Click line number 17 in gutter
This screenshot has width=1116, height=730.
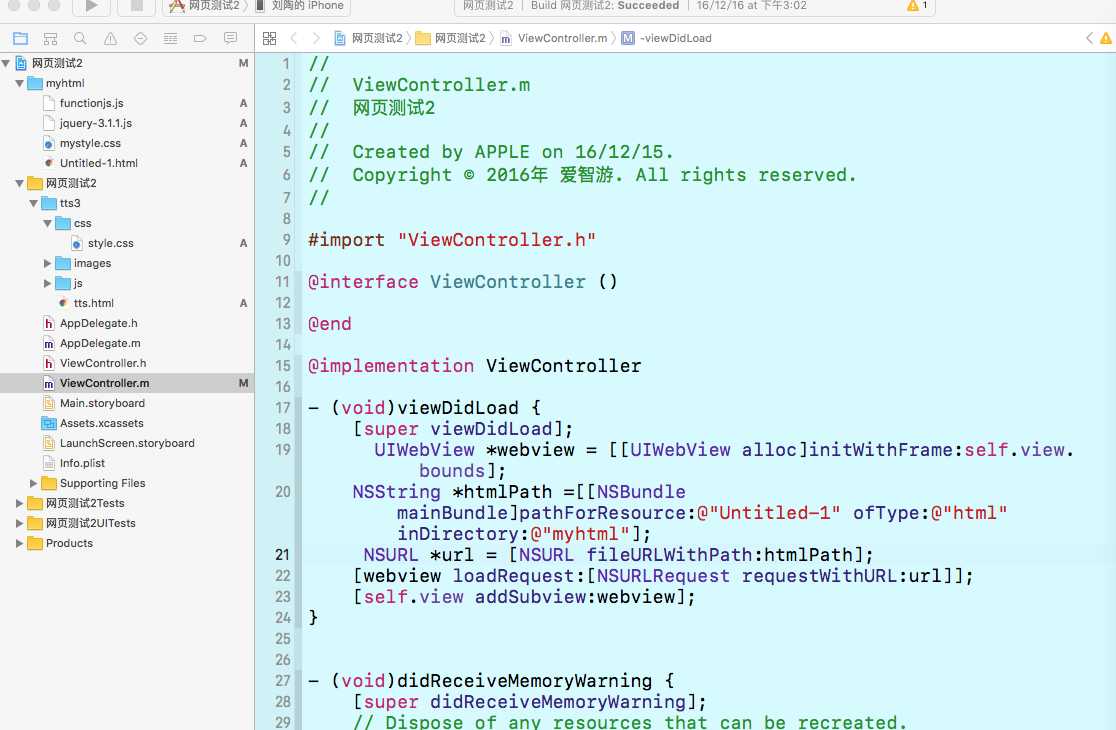tap(283, 408)
